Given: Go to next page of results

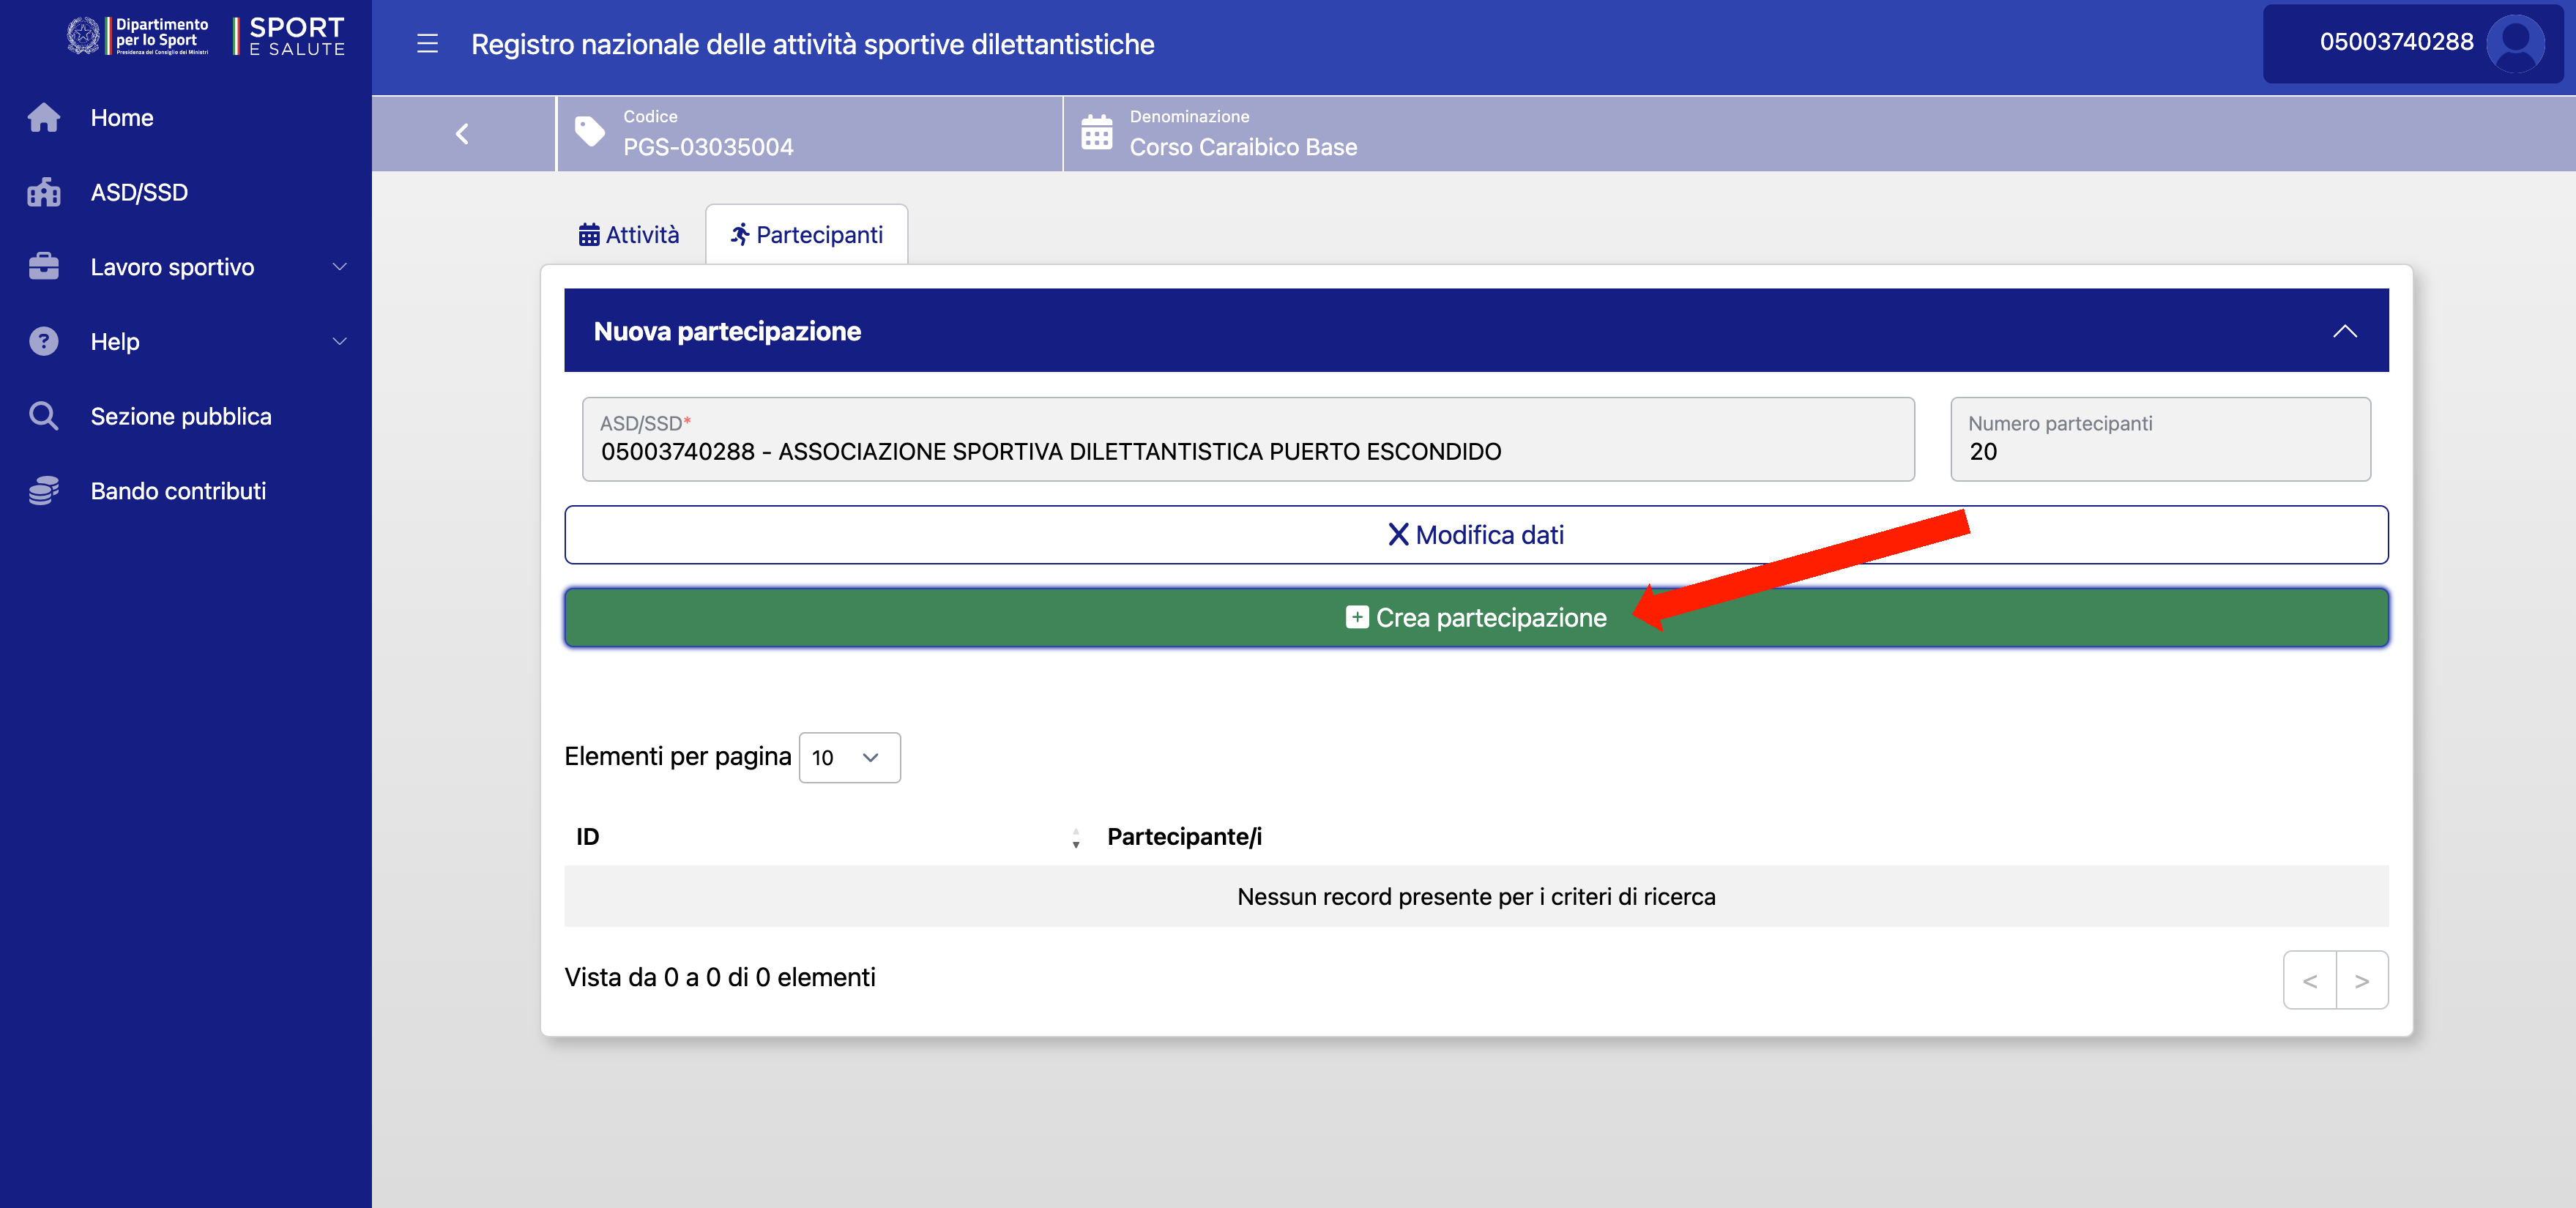Looking at the screenshot, I should [2361, 981].
